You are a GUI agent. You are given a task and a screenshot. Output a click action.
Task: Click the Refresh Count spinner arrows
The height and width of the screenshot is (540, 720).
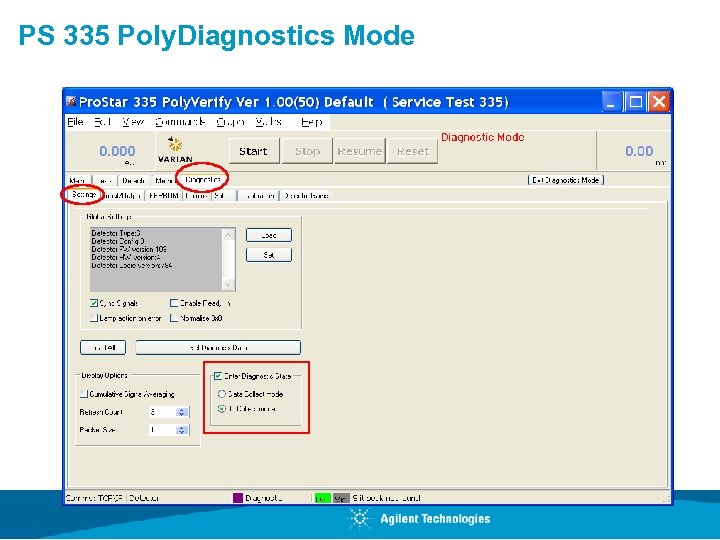point(182,412)
